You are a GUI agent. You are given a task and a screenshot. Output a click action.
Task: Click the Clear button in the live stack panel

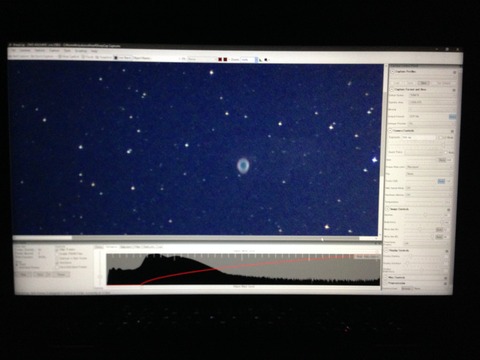pyautogui.click(x=23, y=274)
